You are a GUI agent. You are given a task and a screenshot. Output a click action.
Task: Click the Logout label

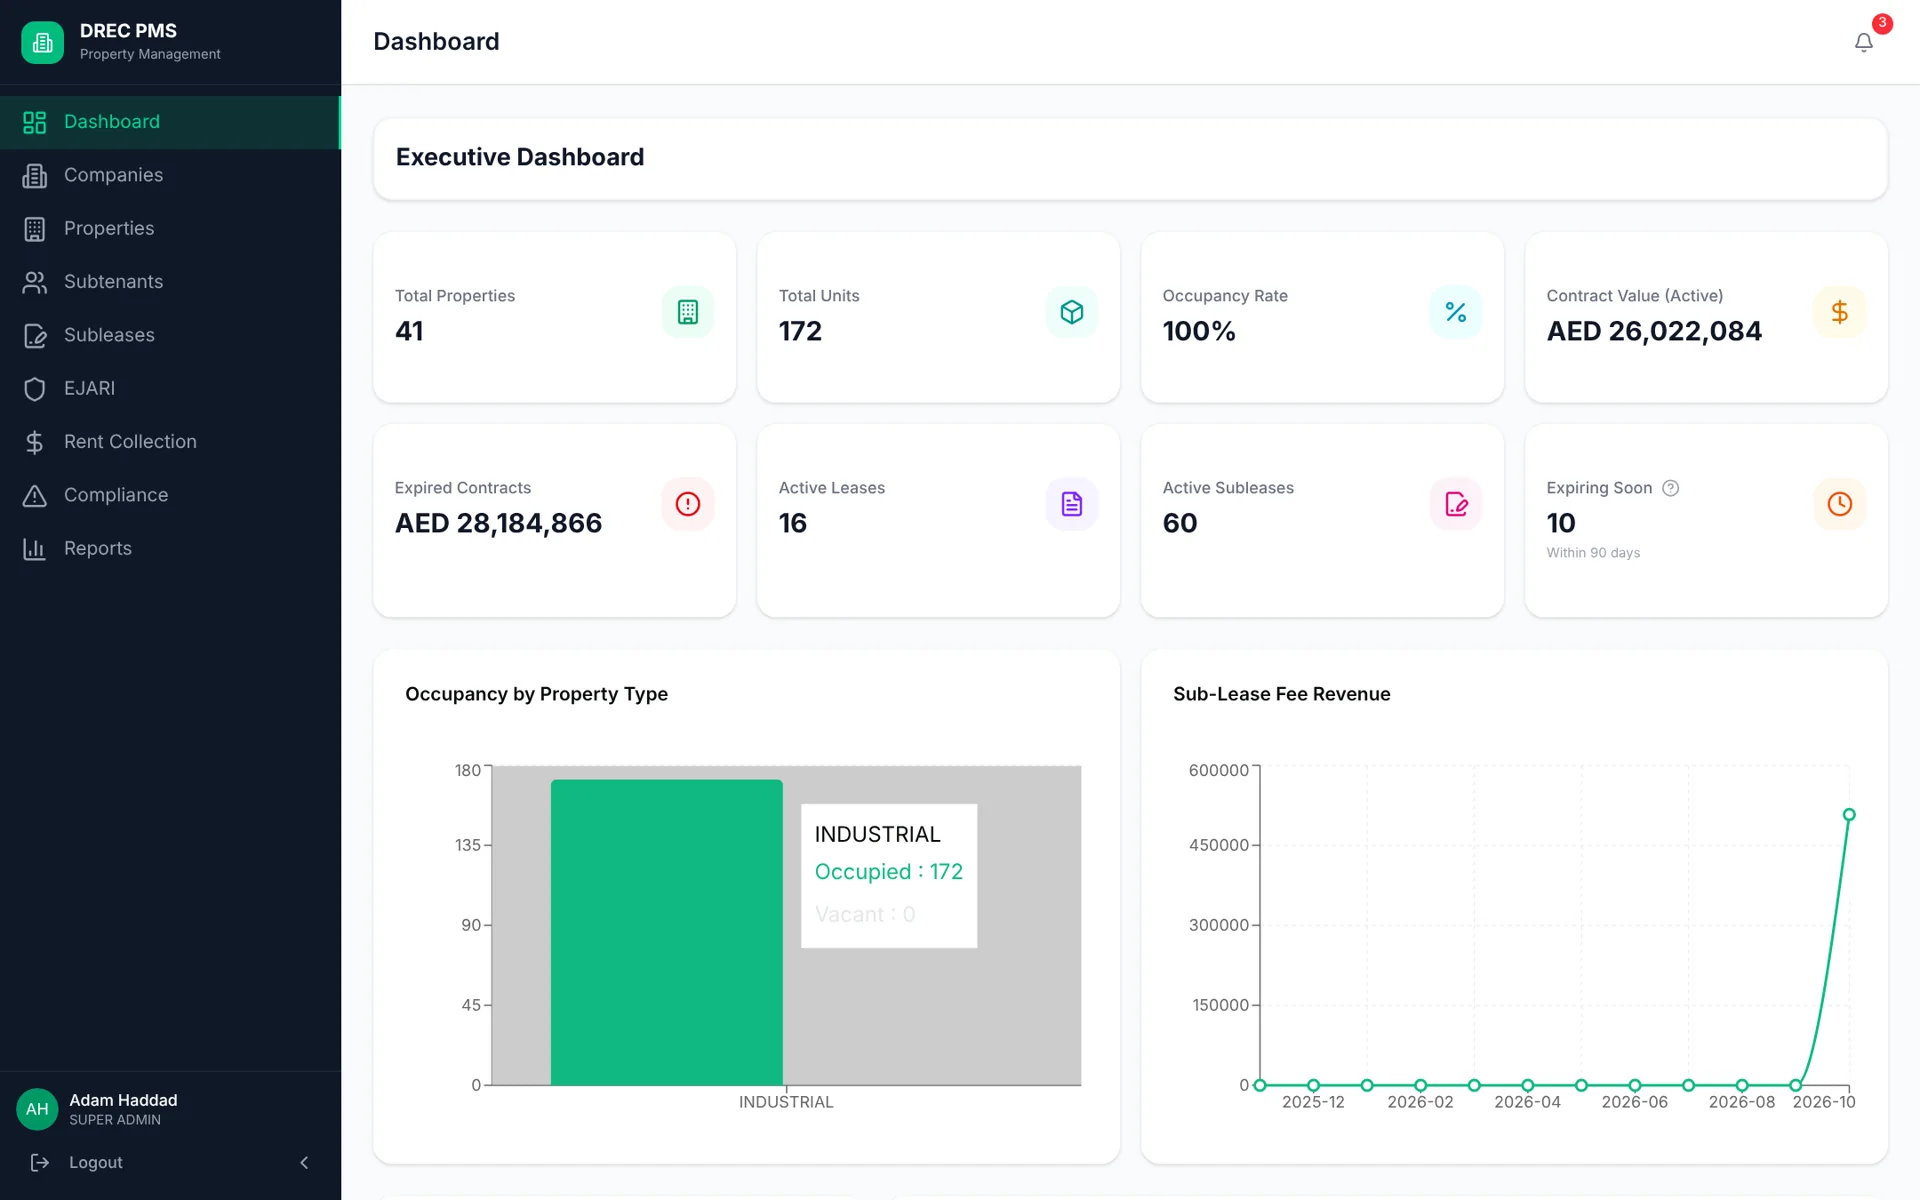(96, 1162)
